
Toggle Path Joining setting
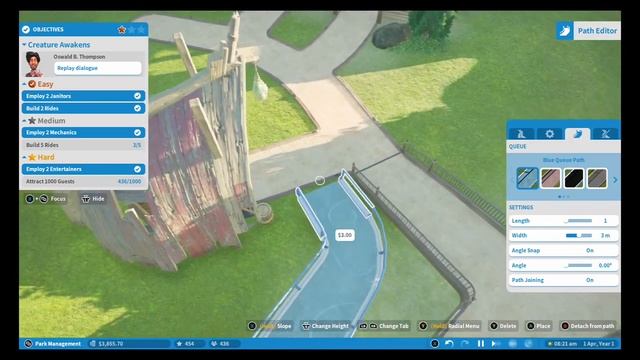point(564,280)
